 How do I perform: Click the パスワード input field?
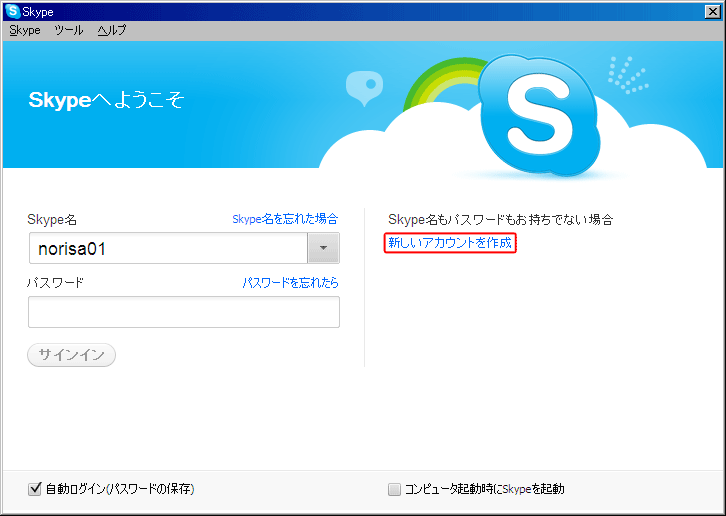184,312
